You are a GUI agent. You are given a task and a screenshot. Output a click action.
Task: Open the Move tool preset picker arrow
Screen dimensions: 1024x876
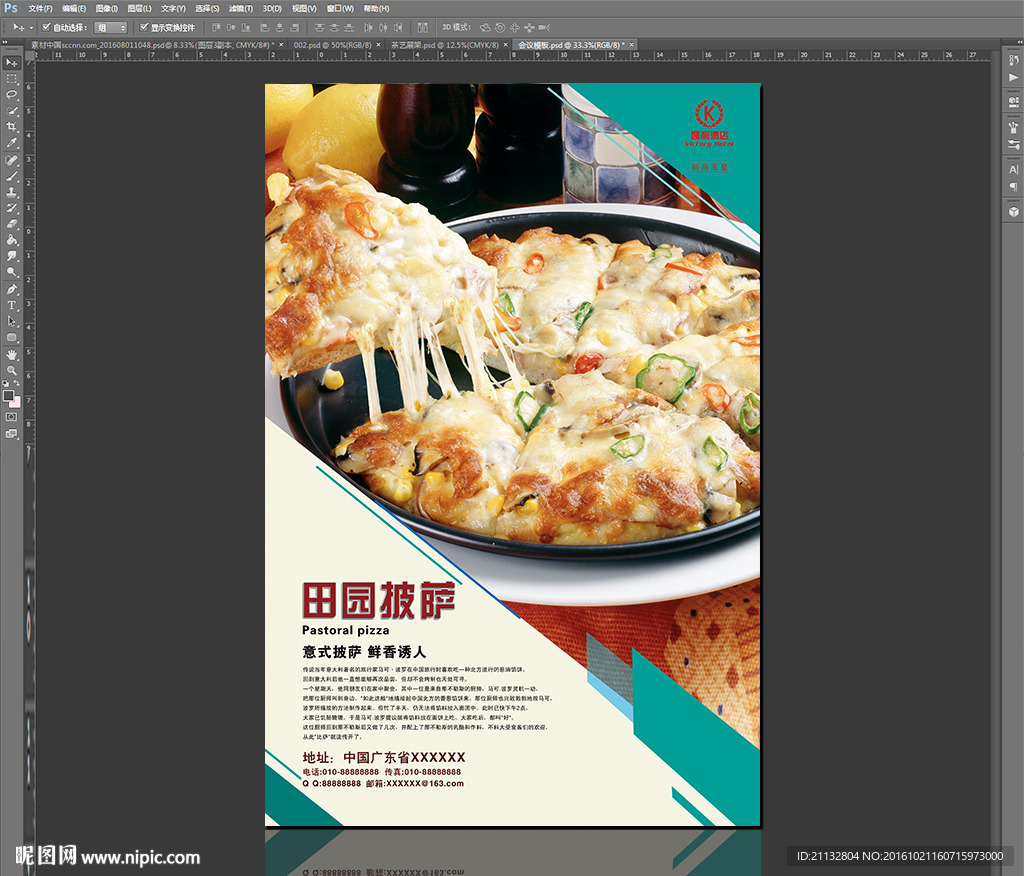(32, 27)
